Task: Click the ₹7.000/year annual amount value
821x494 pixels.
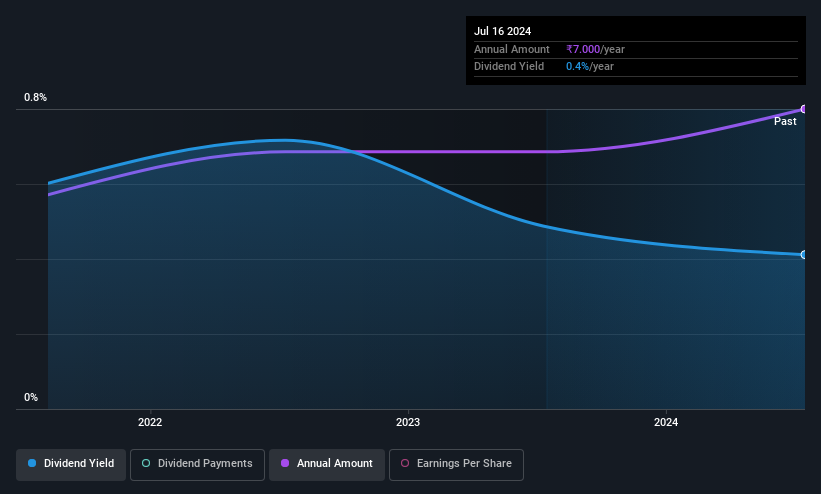Action: (x=595, y=49)
